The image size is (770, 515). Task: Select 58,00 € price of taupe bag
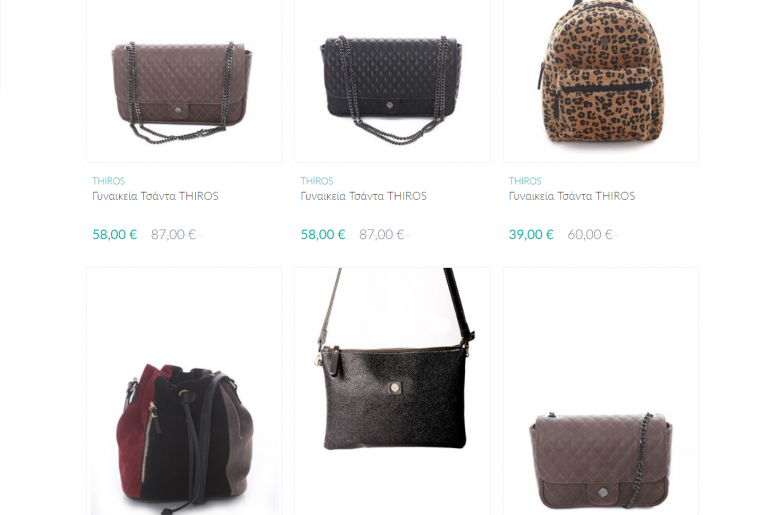[114, 235]
